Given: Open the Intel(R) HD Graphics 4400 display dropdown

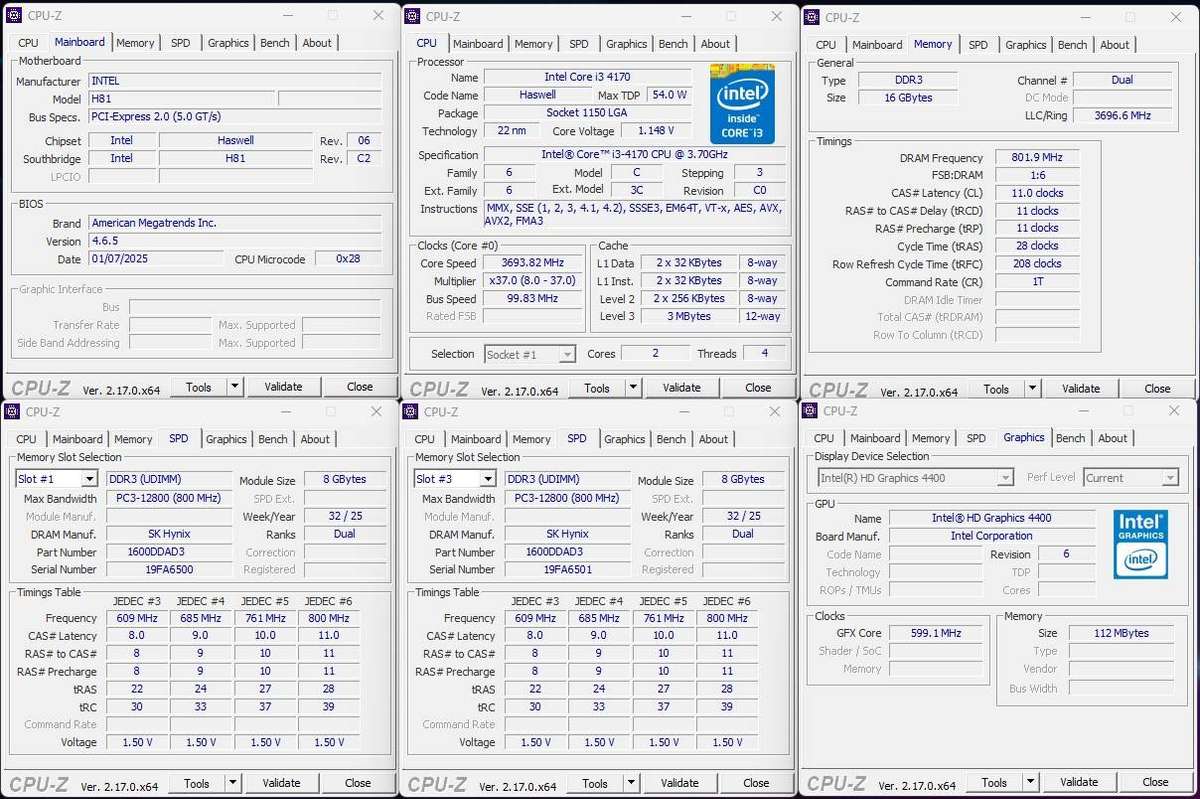Looking at the screenshot, I should (1005, 478).
